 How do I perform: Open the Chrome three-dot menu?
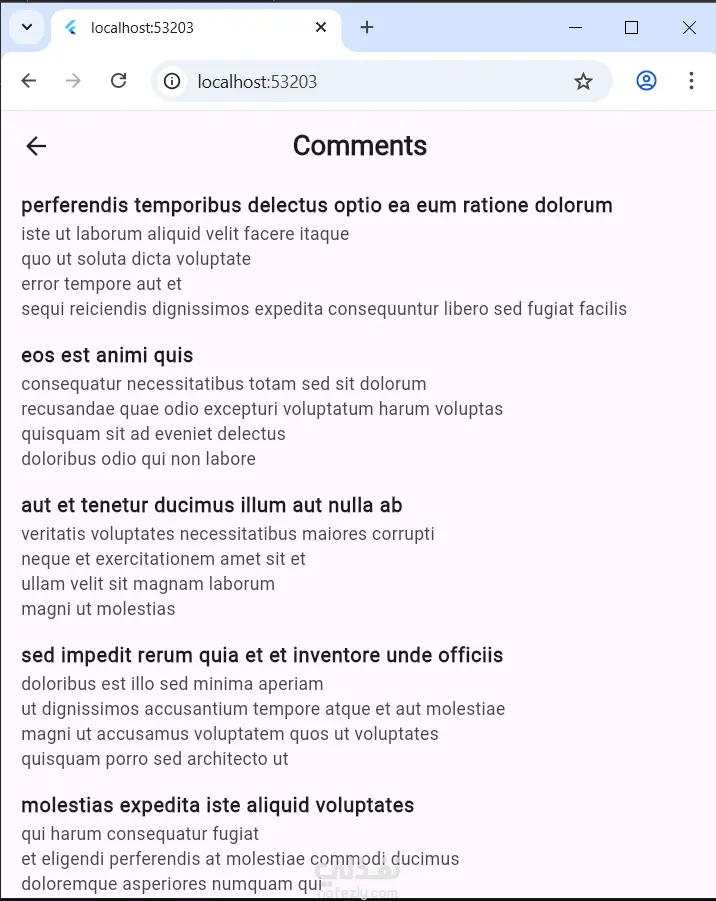[691, 81]
